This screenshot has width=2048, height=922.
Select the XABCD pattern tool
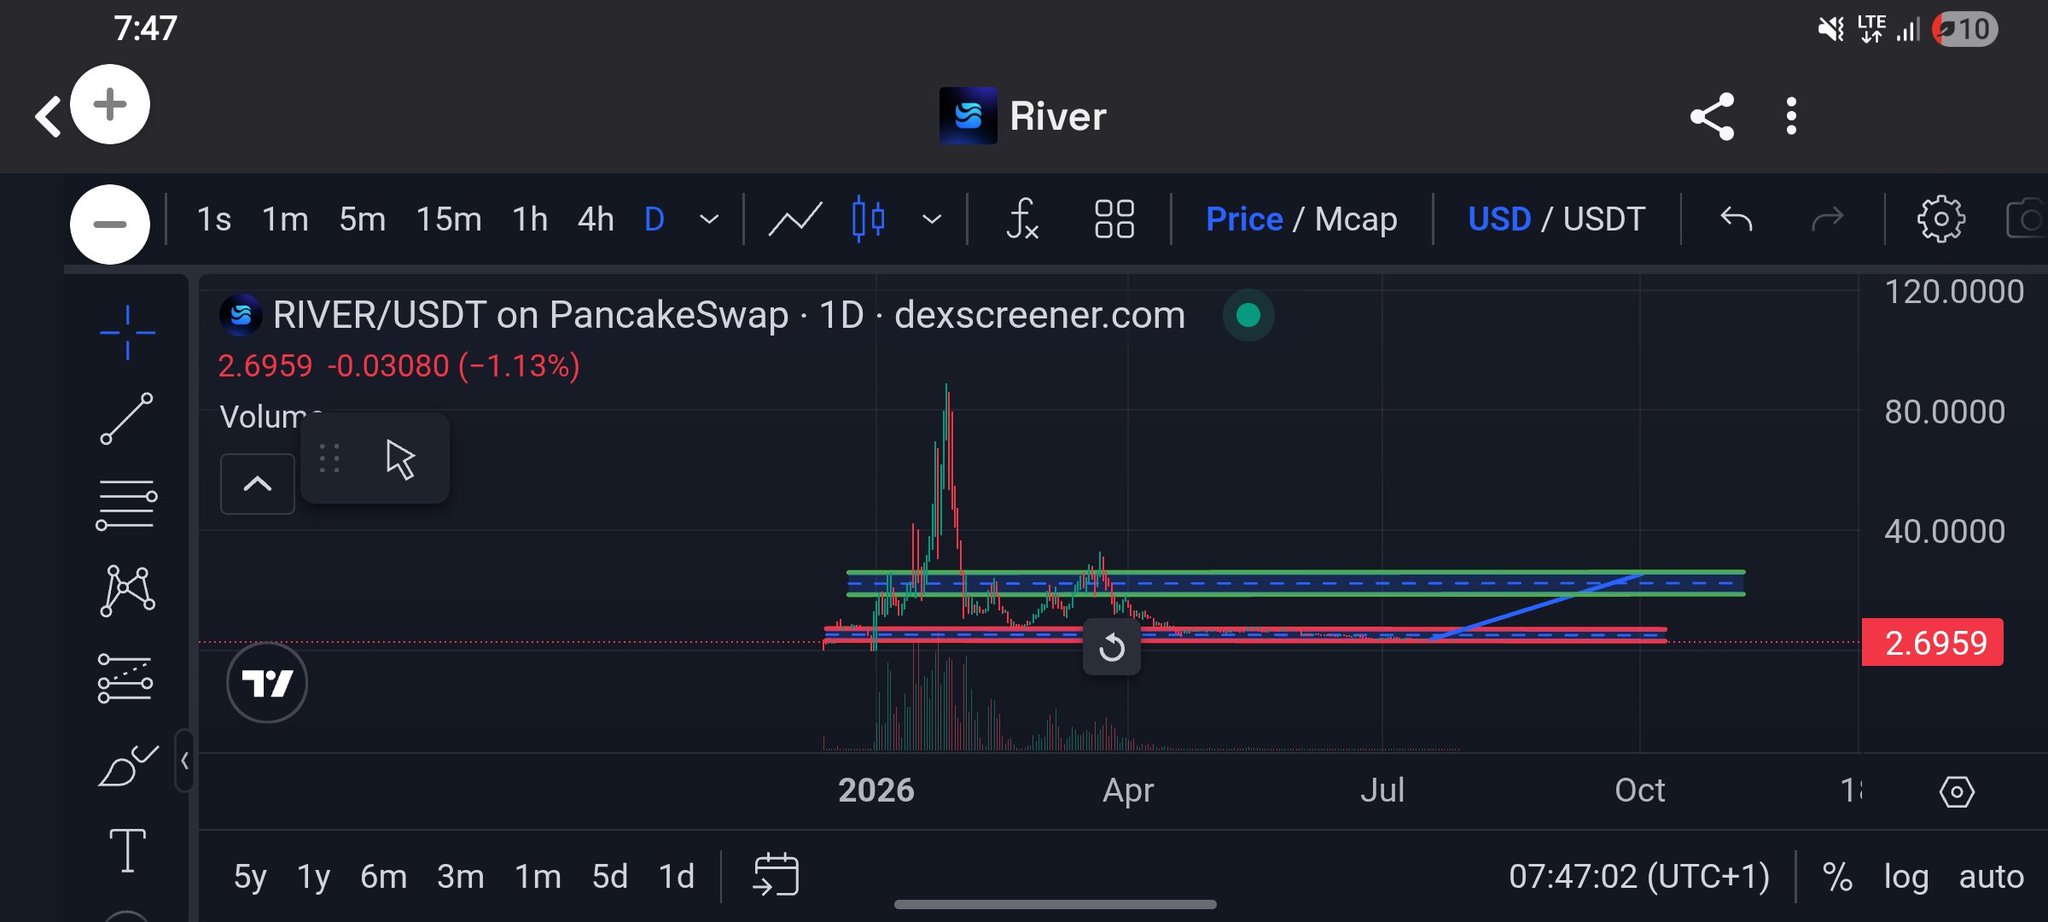coord(127,590)
